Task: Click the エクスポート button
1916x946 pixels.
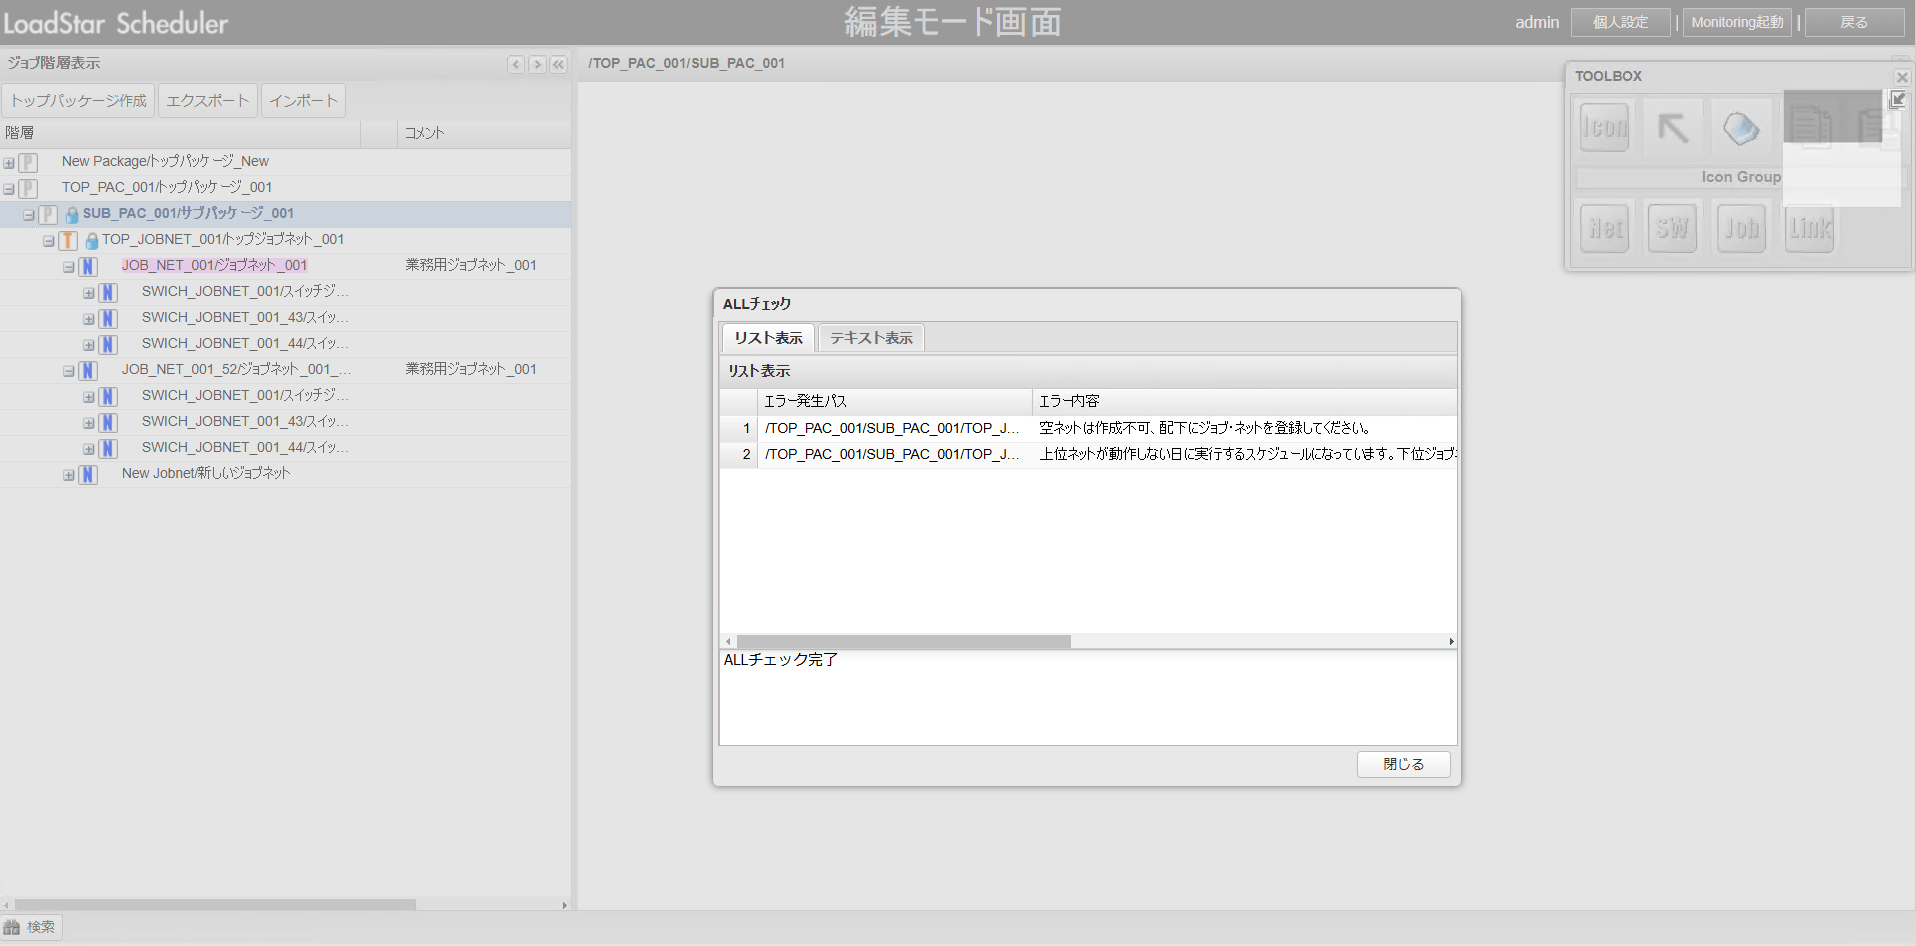Action: (207, 101)
